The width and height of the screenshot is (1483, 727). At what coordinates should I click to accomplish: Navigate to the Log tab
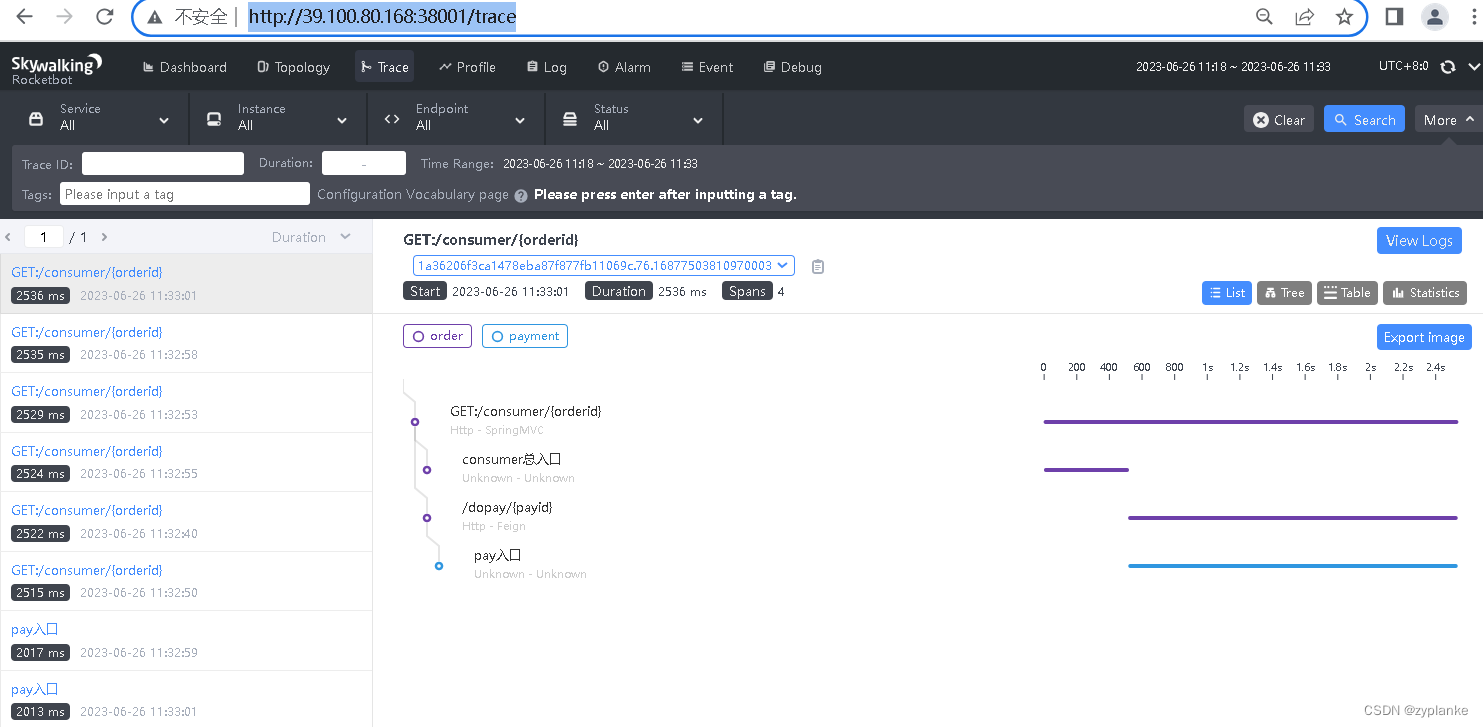tap(546, 67)
